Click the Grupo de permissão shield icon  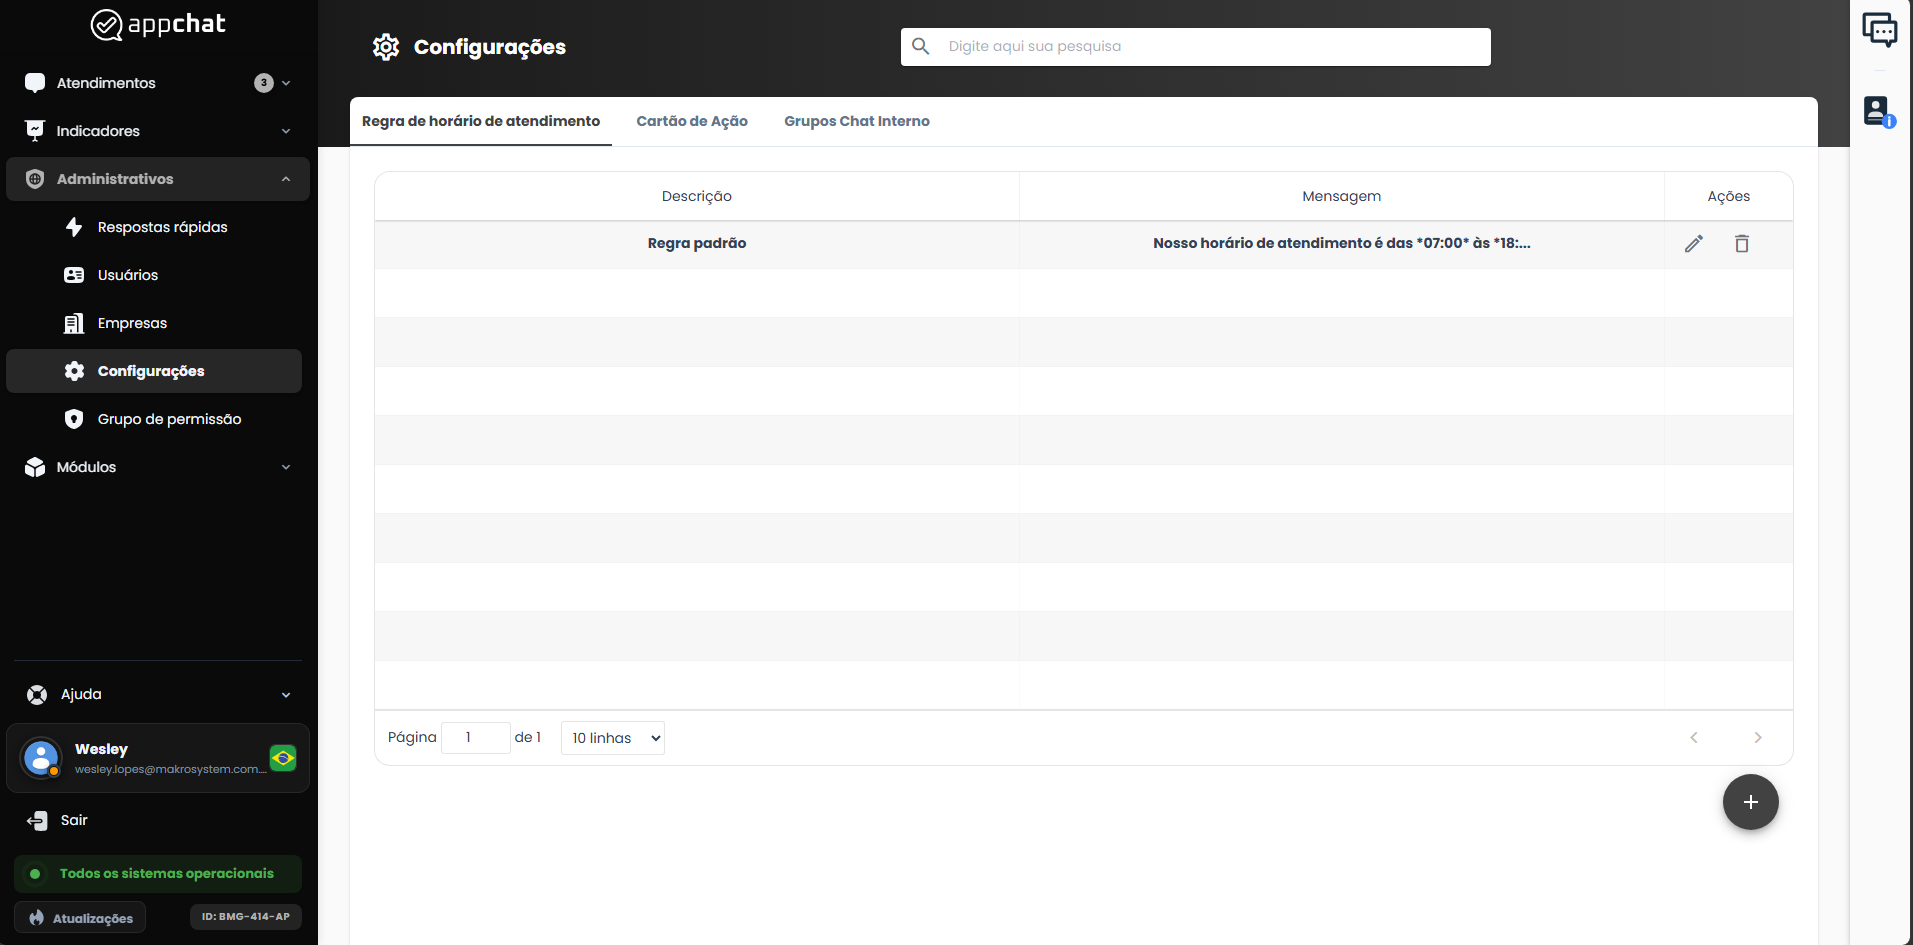(74, 419)
